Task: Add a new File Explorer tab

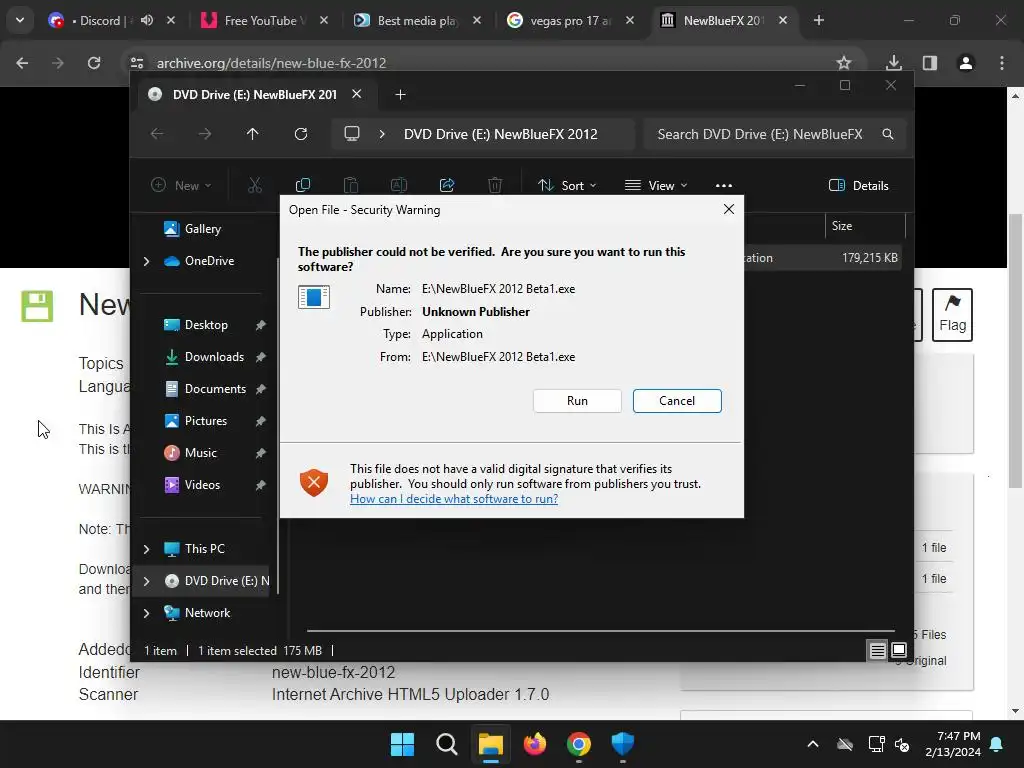Action: 400,95
